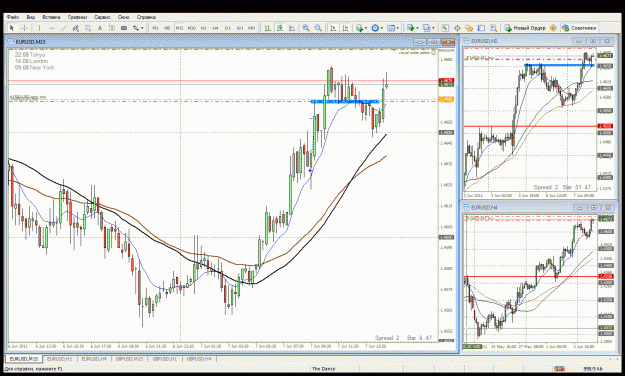Click 'The Dance' profile in status bar
The width and height of the screenshot is (625, 376).
323,369
